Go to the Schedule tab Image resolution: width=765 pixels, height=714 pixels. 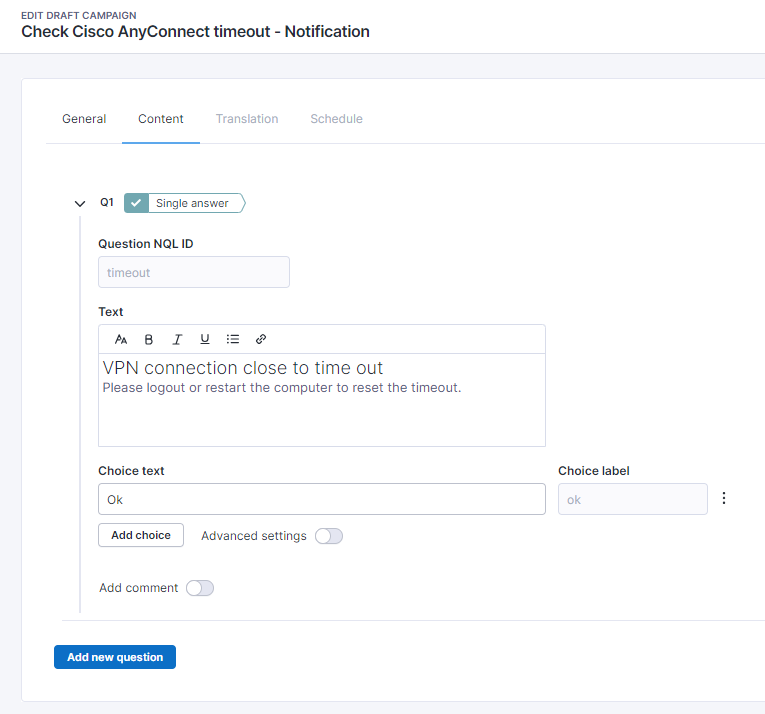pyautogui.click(x=337, y=119)
